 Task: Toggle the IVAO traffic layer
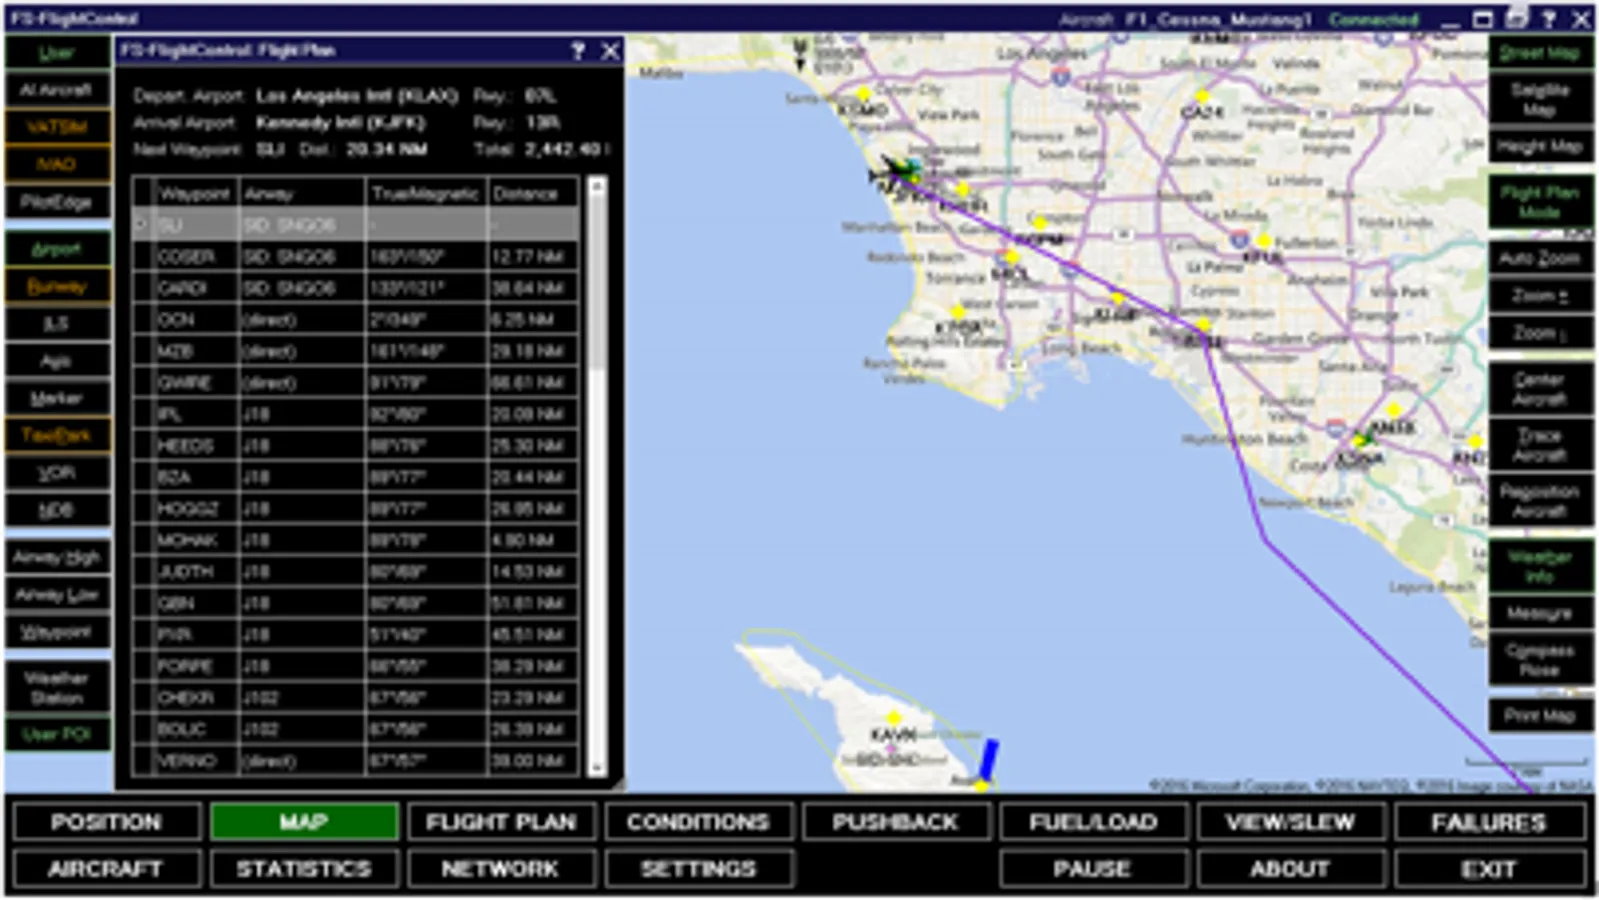[x=57, y=164]
